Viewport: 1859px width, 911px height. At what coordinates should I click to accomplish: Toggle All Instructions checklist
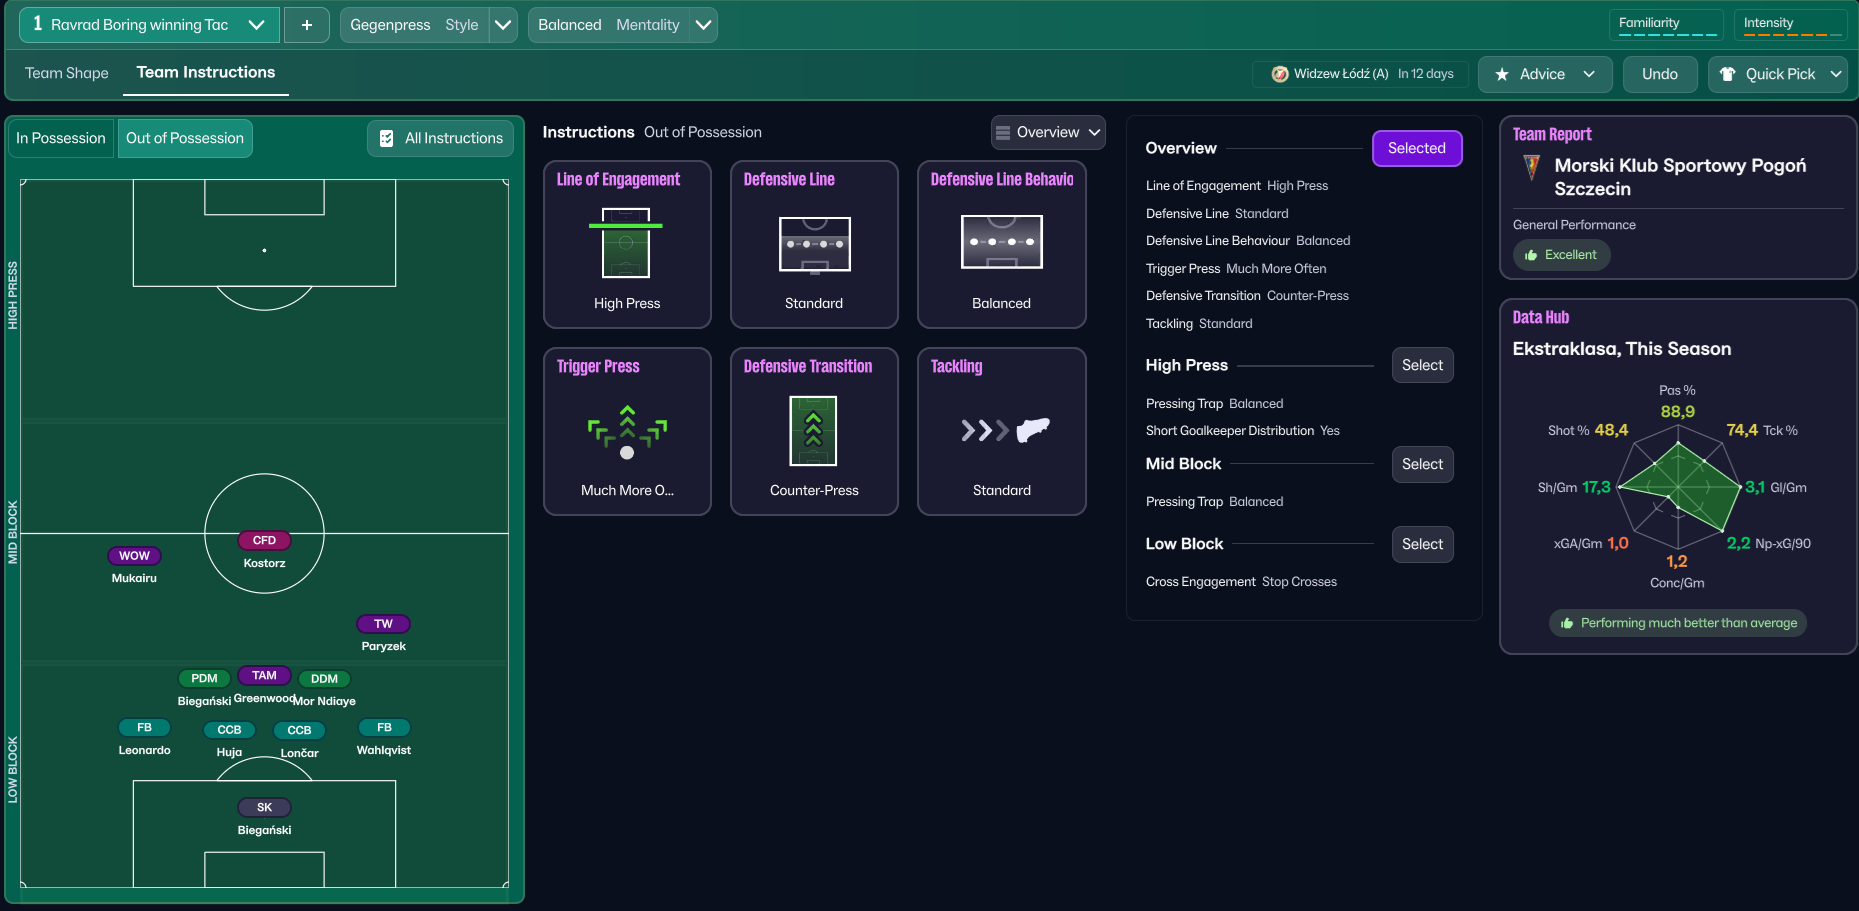click(x=441, y=138)
